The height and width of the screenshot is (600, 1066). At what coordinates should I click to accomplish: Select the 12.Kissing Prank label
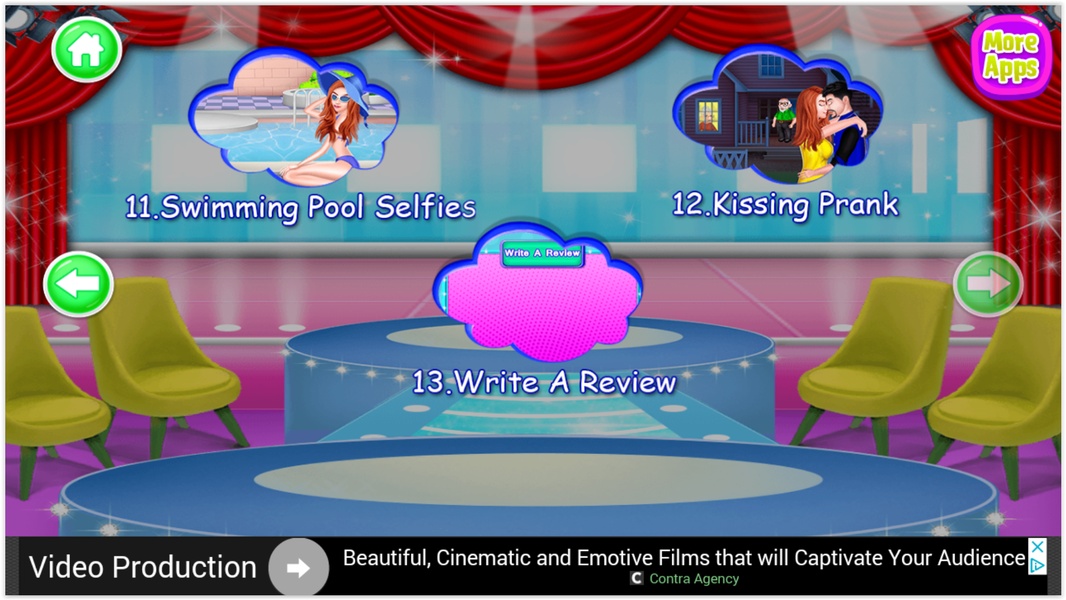pos(785,205)
